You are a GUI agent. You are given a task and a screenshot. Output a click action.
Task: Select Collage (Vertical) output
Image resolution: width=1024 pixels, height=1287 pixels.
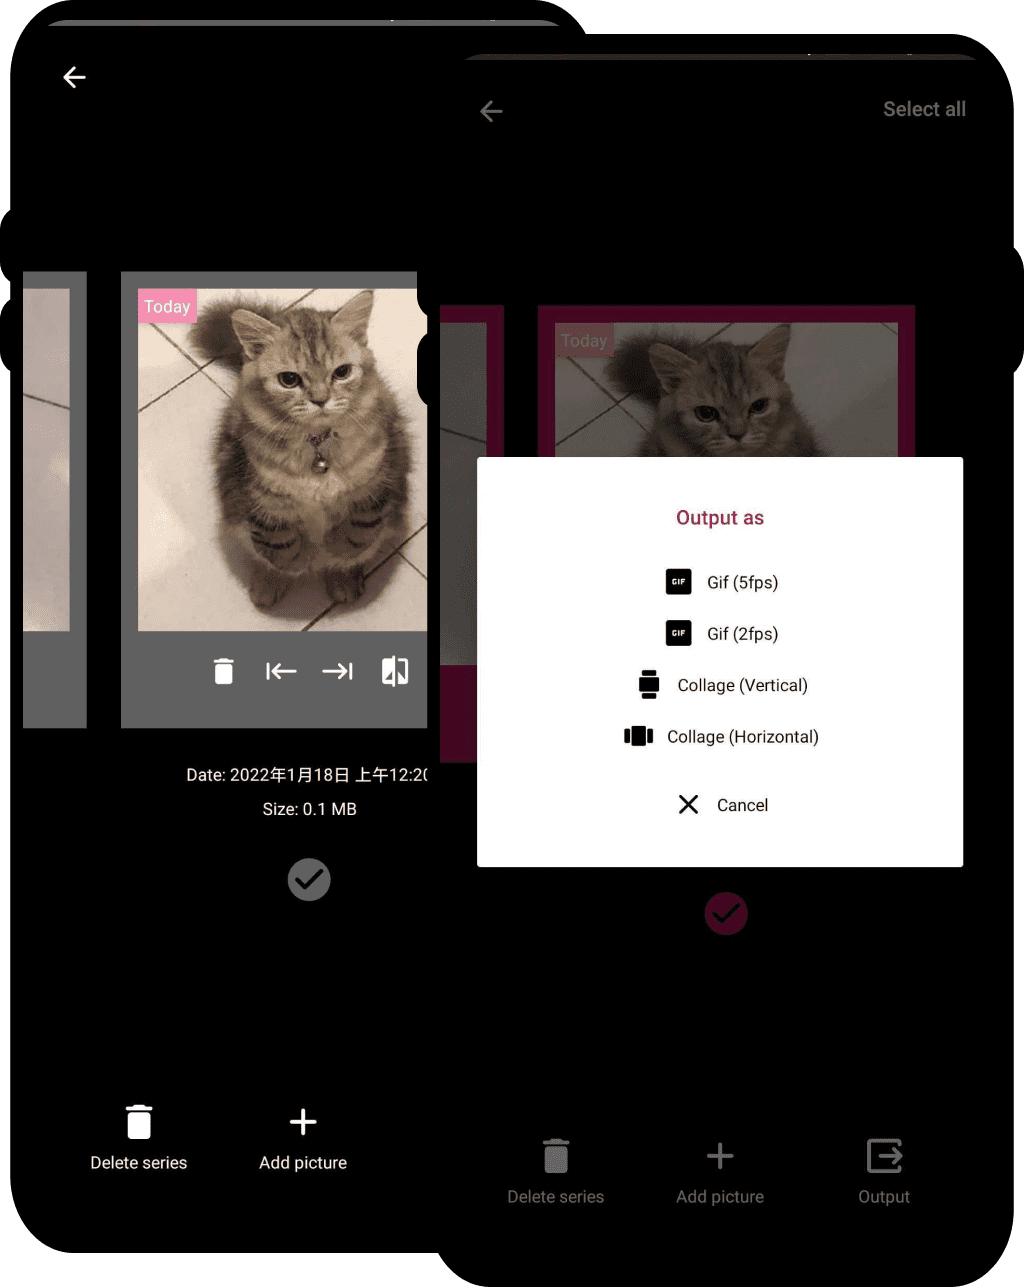click(722, 685)
